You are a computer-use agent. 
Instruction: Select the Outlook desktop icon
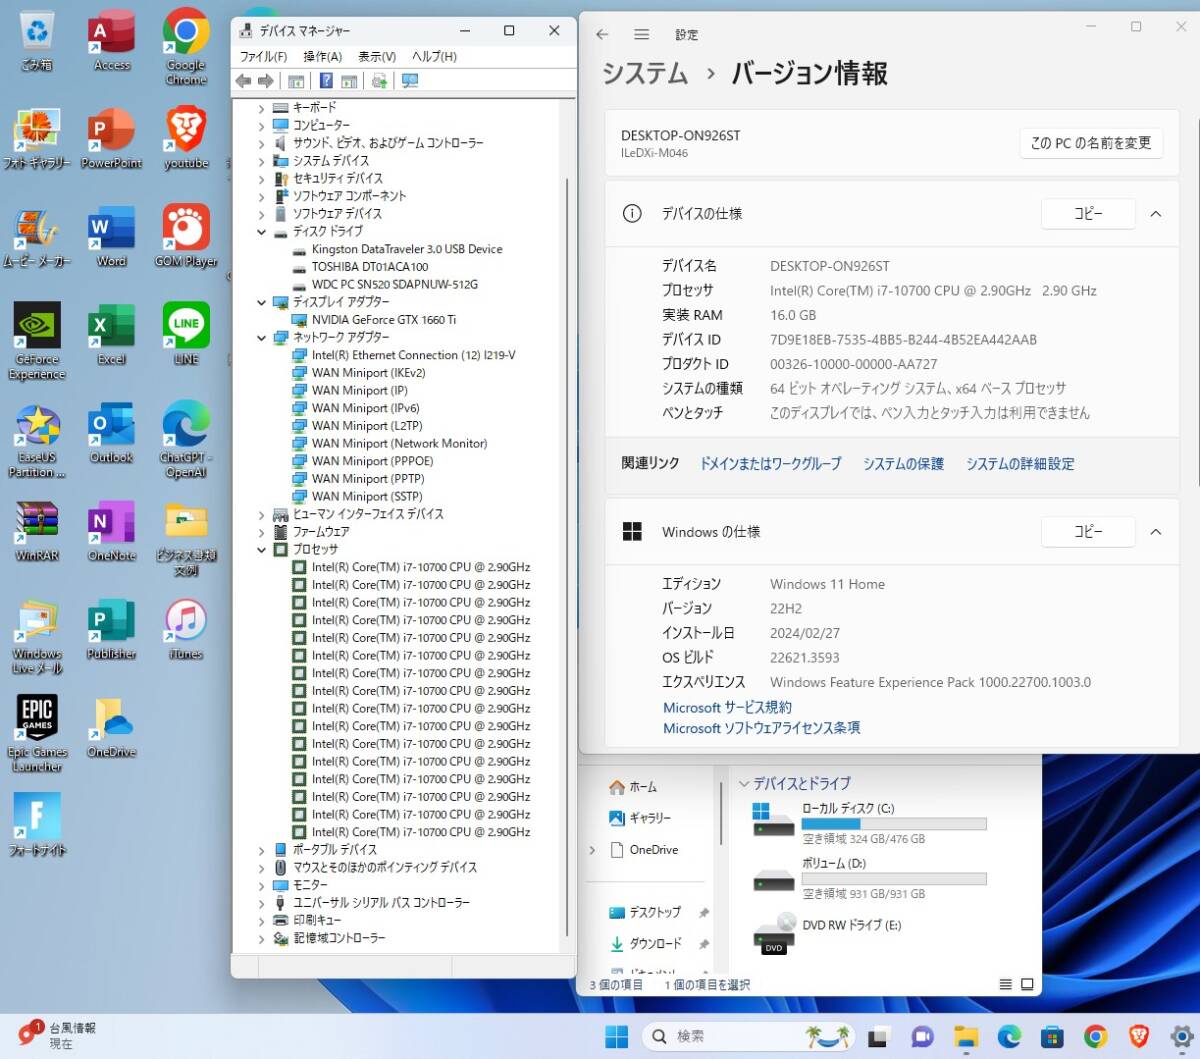[x=112, y=433]
